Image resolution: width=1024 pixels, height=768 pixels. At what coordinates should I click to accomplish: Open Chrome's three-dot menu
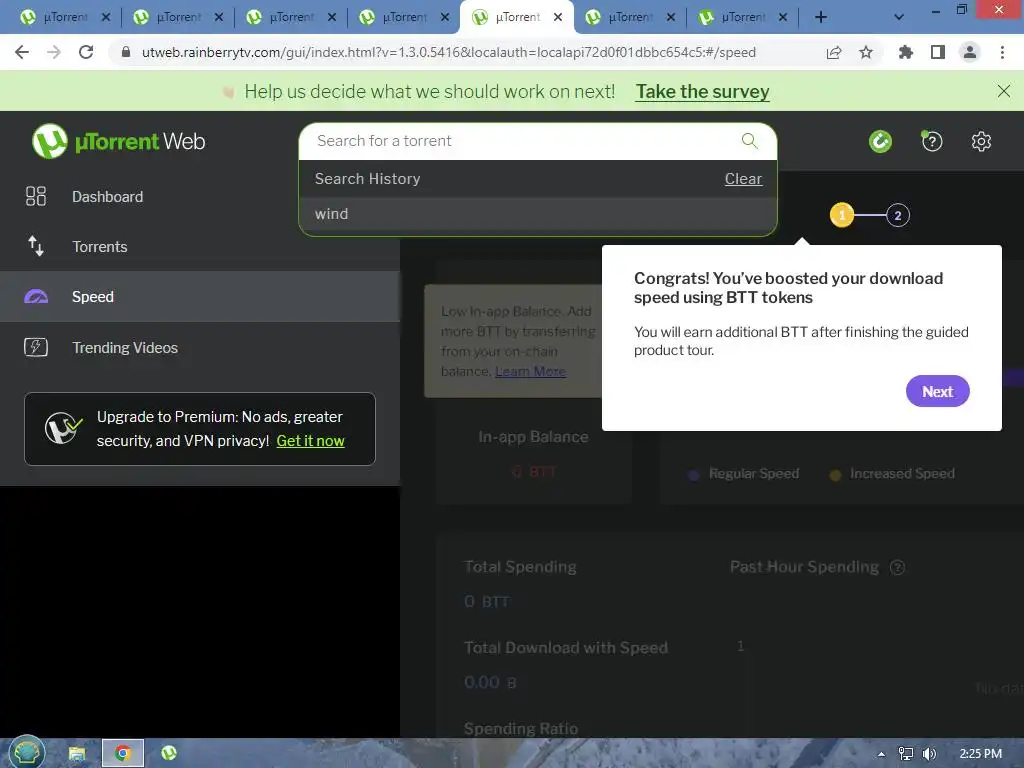(1002, 52)
